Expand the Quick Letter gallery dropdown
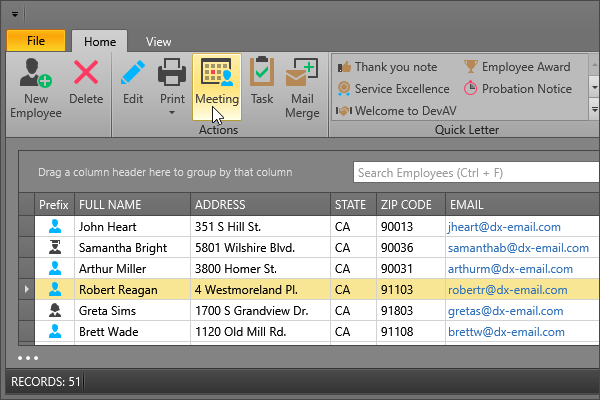 pos(594,109)
